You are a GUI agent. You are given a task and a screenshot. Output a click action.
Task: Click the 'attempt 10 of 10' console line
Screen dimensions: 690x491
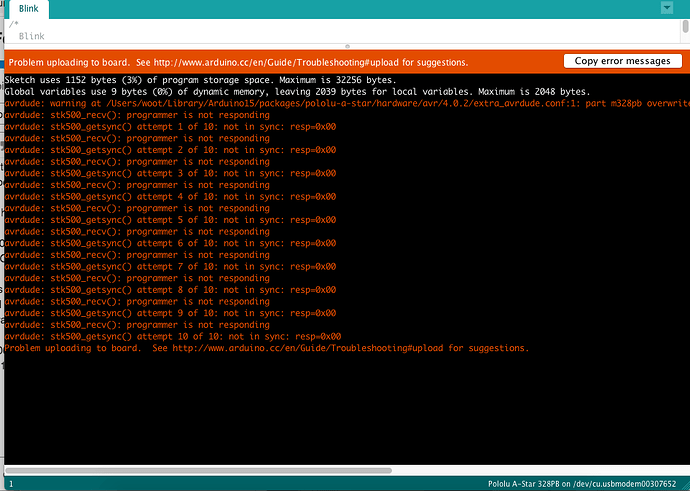pyautogui.click(x=172, y=337)
